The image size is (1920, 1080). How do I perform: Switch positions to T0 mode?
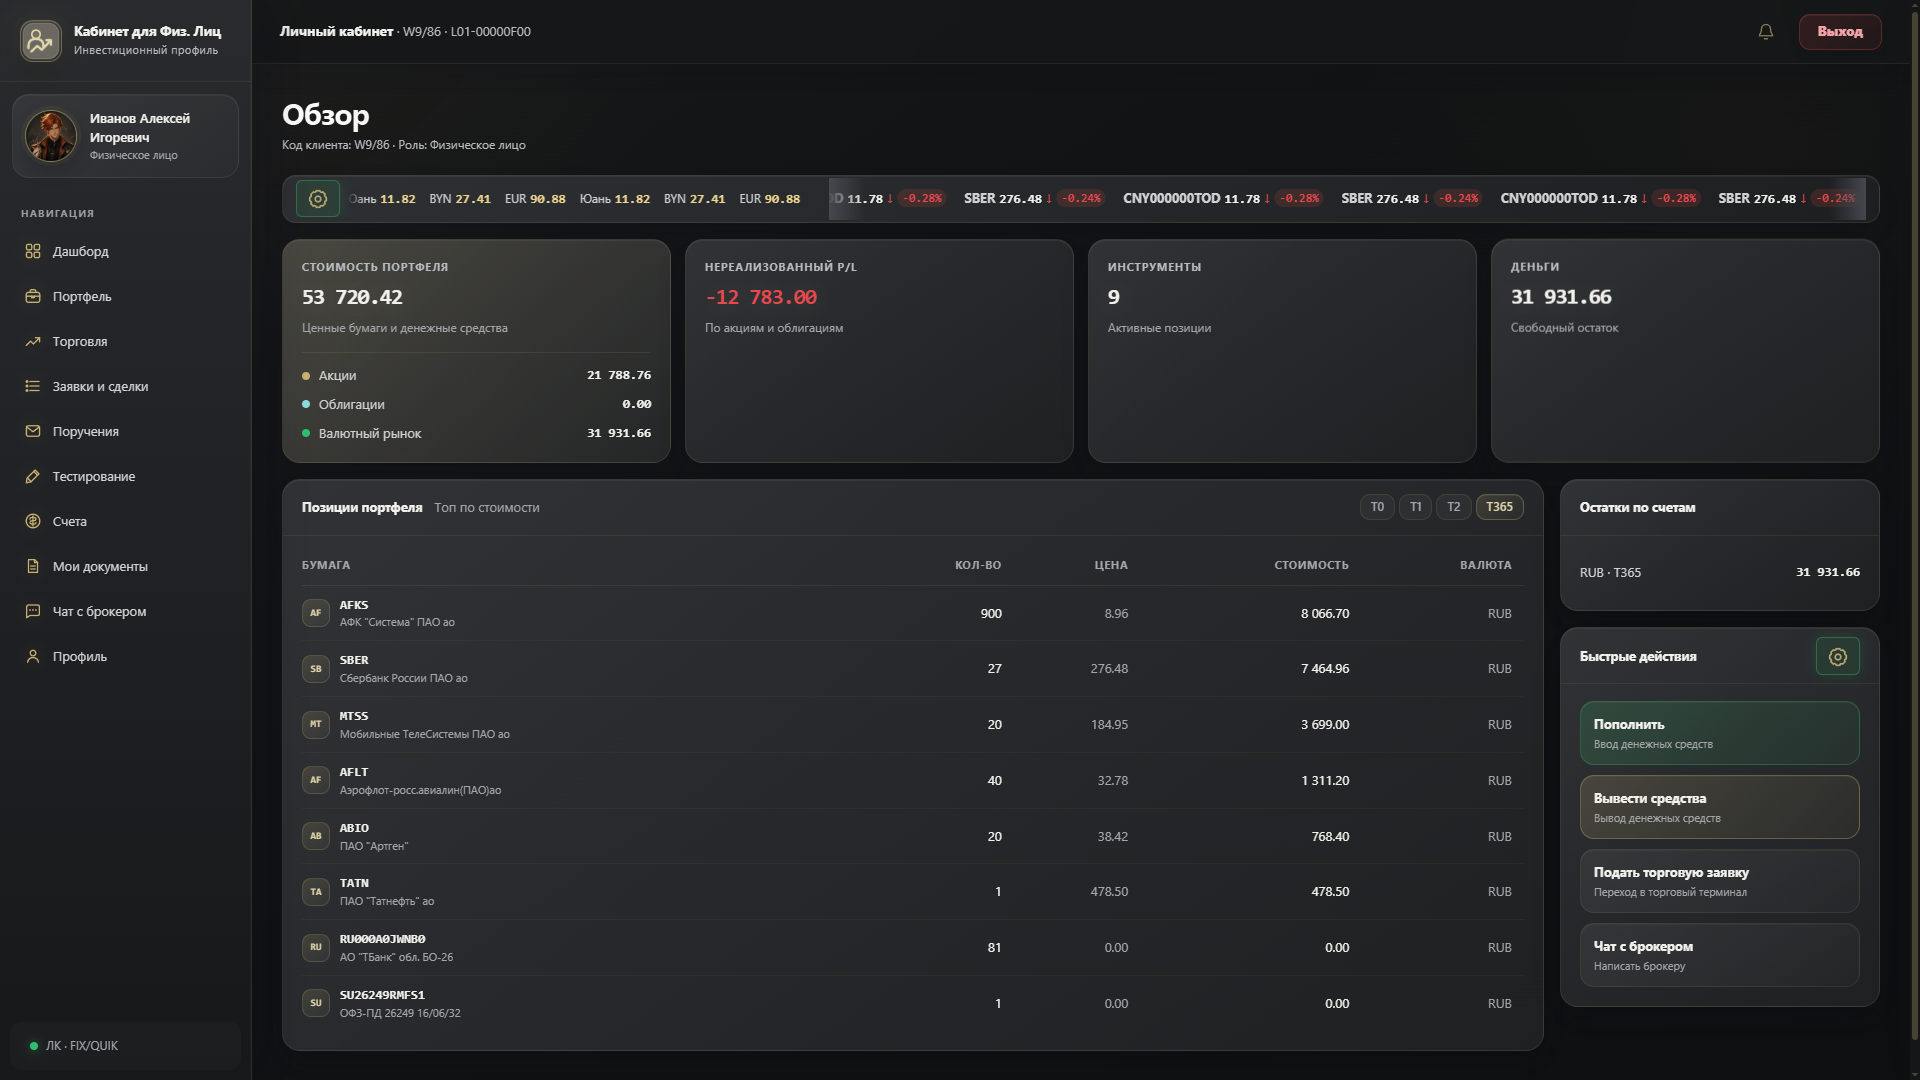[x=1377, y=507]
